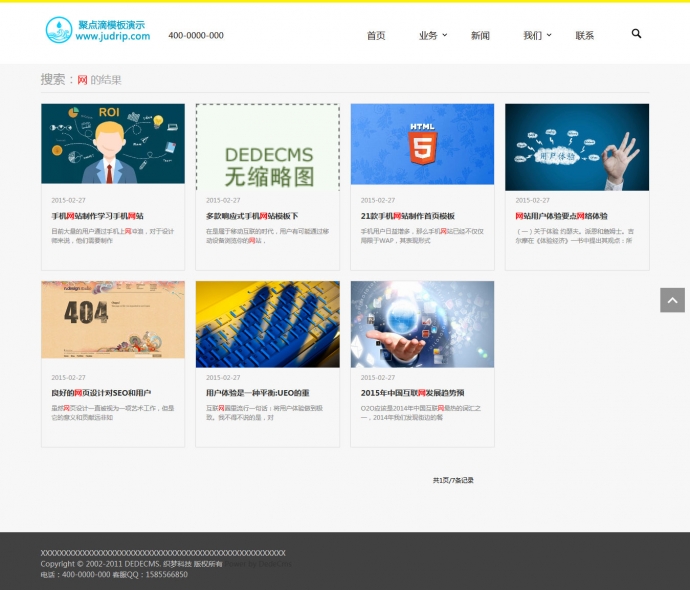Open article 手机网站制作学习手机网站
This screenshot has height=590, width=690.
click(x=97, y=216)
